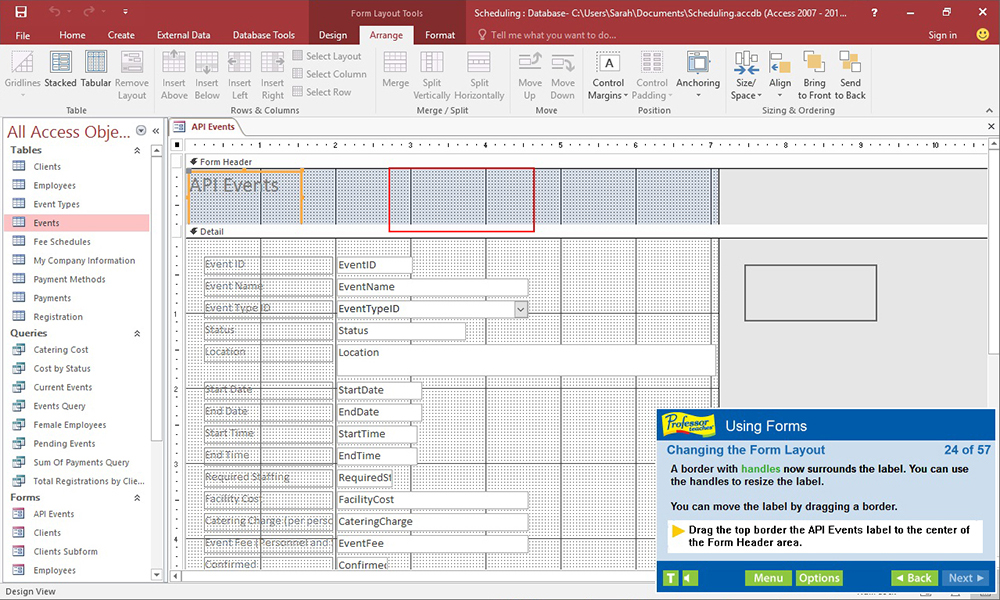The width and height of the screenshot is (1000, 600).
Task: Click the Location text box
Action: tap(526, 360)
